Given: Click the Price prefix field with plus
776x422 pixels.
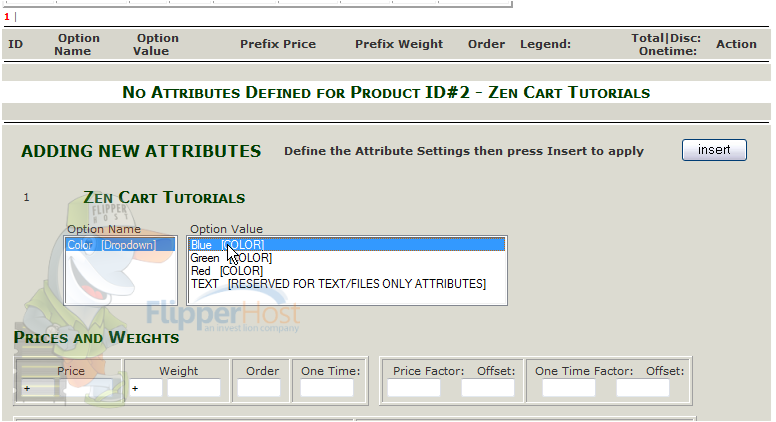Looking at the screenshot, I should [36, 388].
